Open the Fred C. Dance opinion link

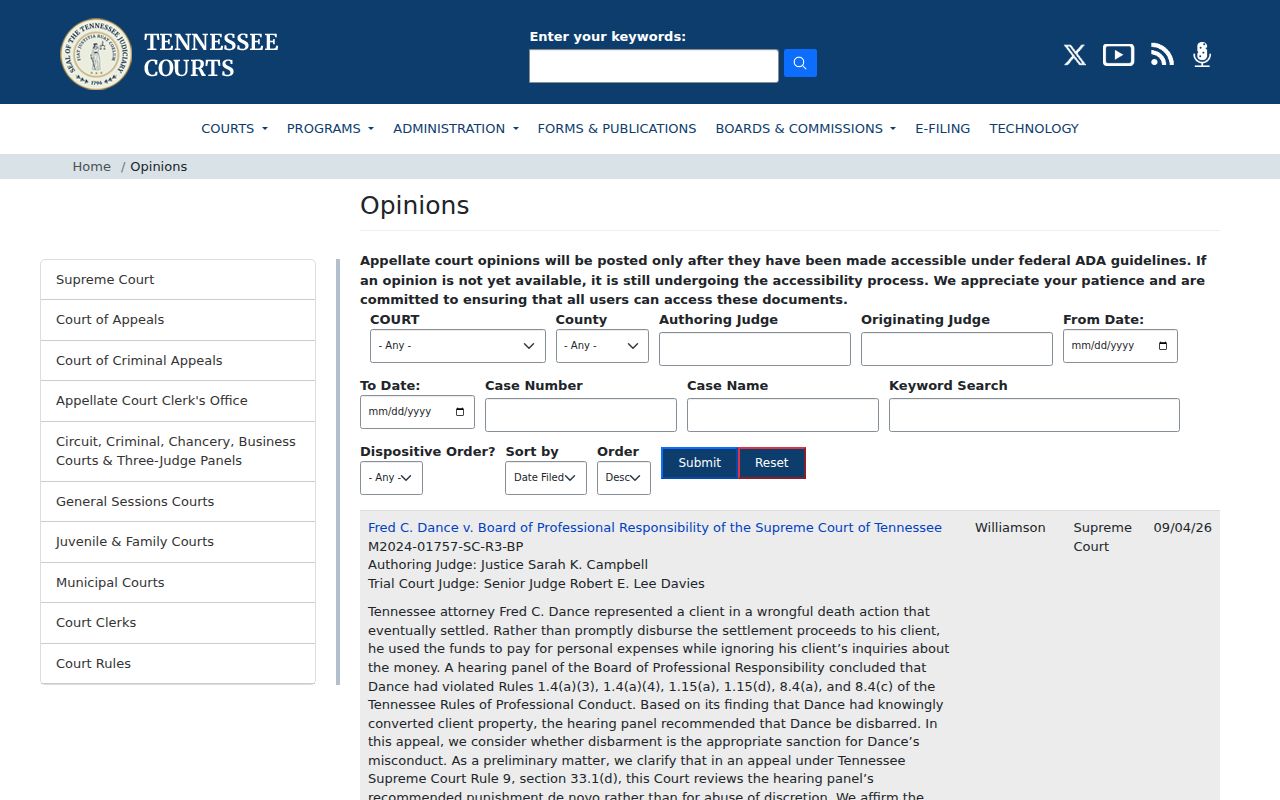coord(655,528)
